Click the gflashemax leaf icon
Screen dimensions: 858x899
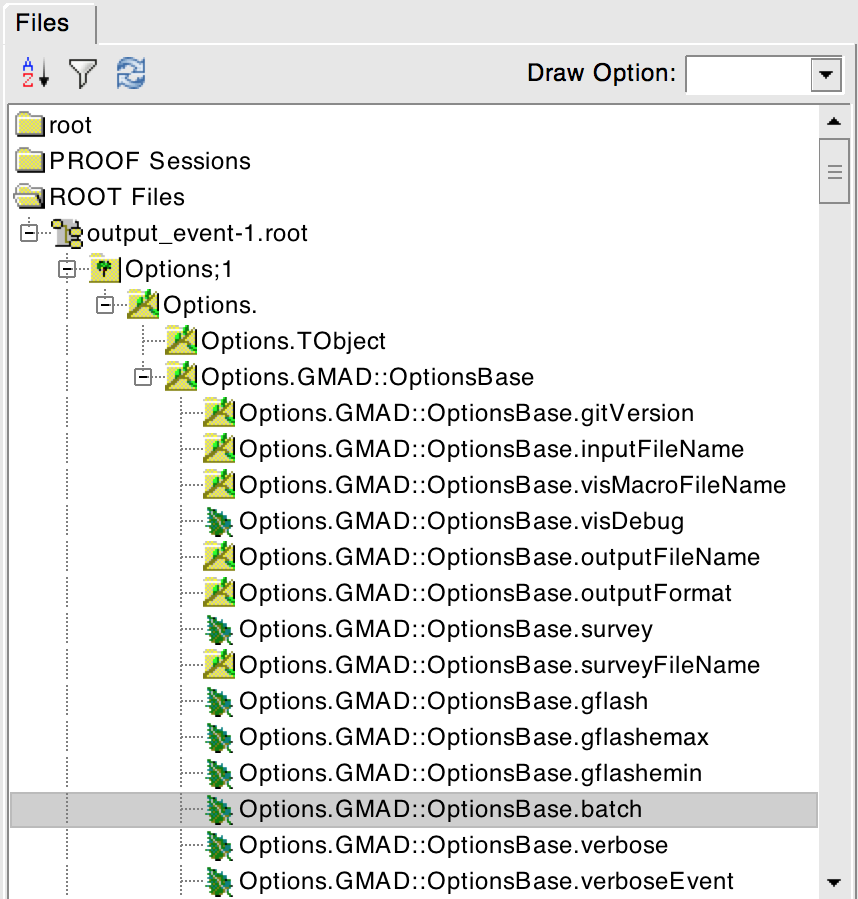click(219, 738)
